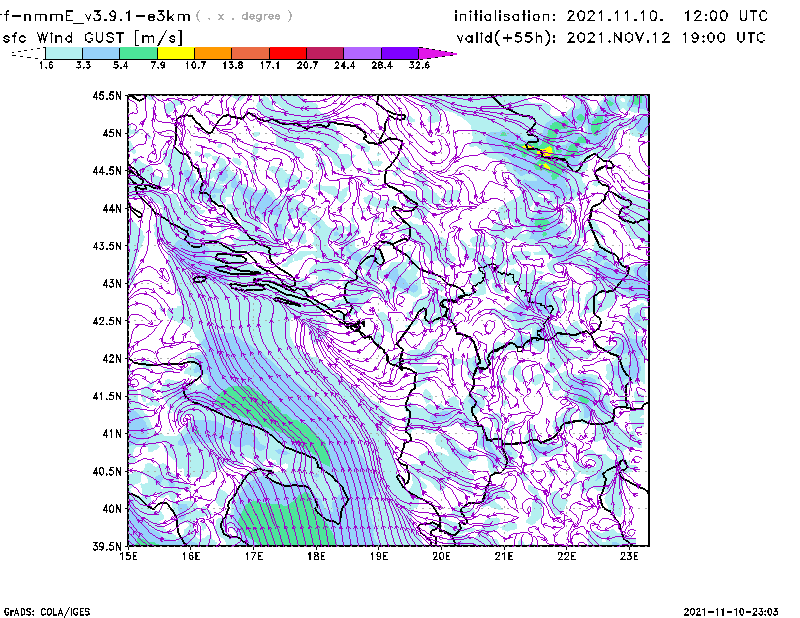
Task: Click the longitude label '15E'
Action: 128,556
